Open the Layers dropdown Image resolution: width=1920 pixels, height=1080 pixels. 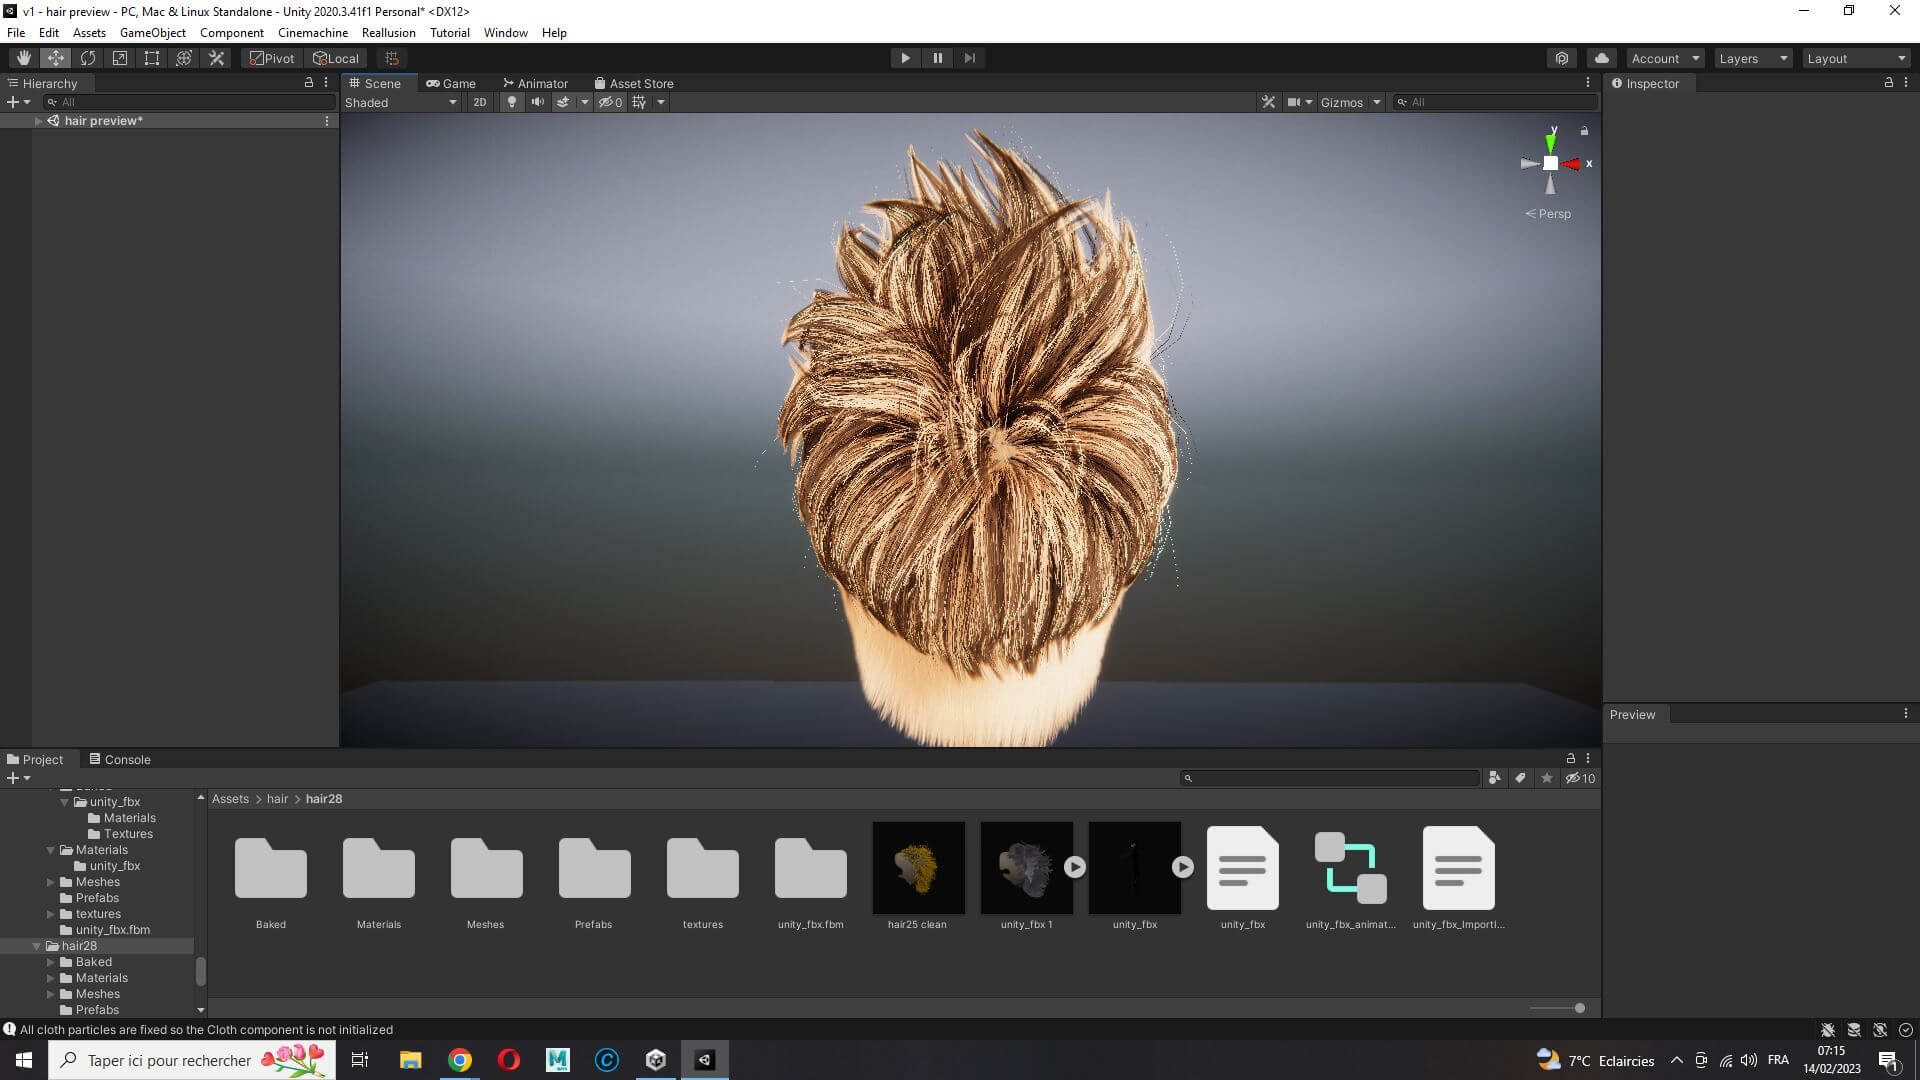[x=1752, y=58]
